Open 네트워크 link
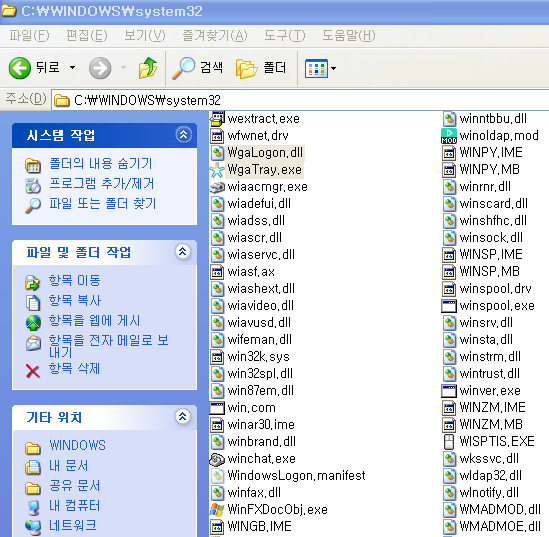Image resolution: width=549 pixels, height=537 pixels. coord(73,525)
